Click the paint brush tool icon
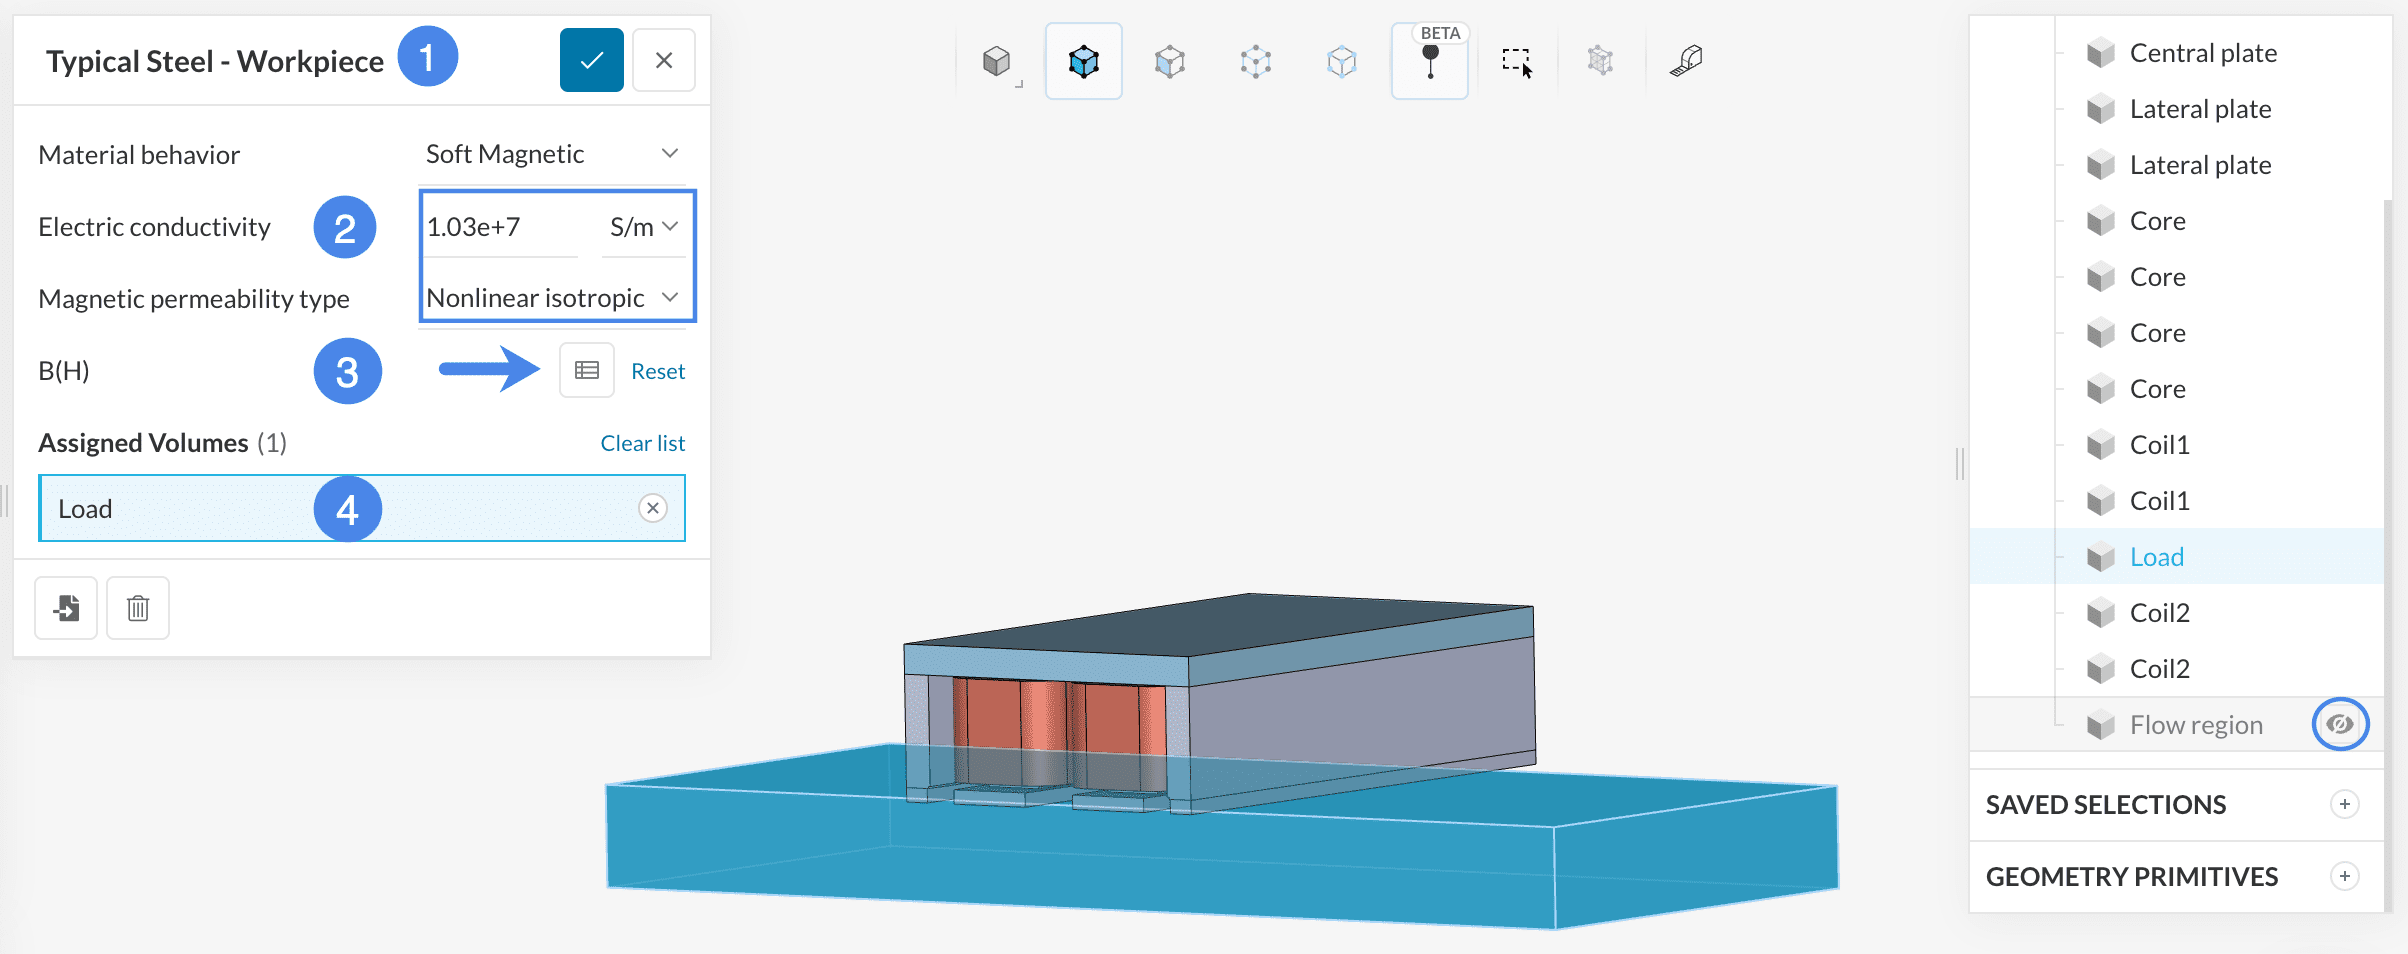2408x954 pixels. pyautogui.click(x=1686, y=62)
